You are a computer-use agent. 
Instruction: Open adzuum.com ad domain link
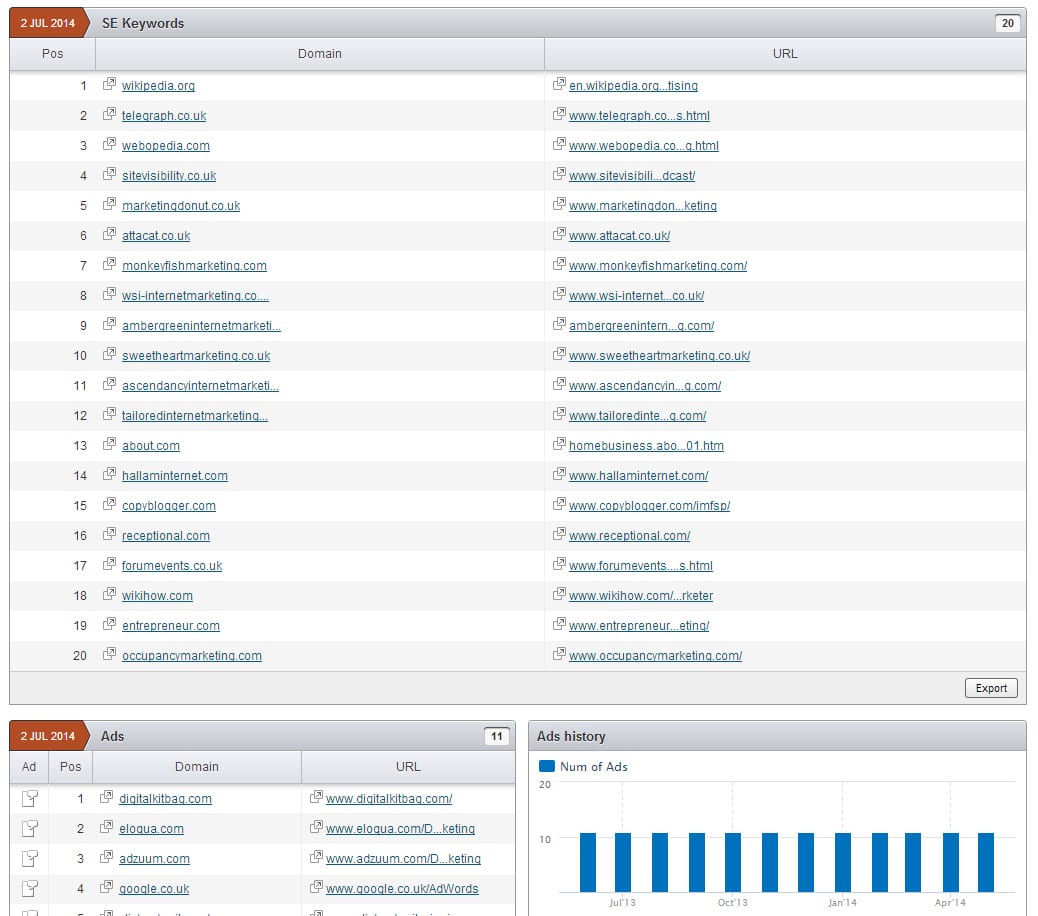point(154,858)
